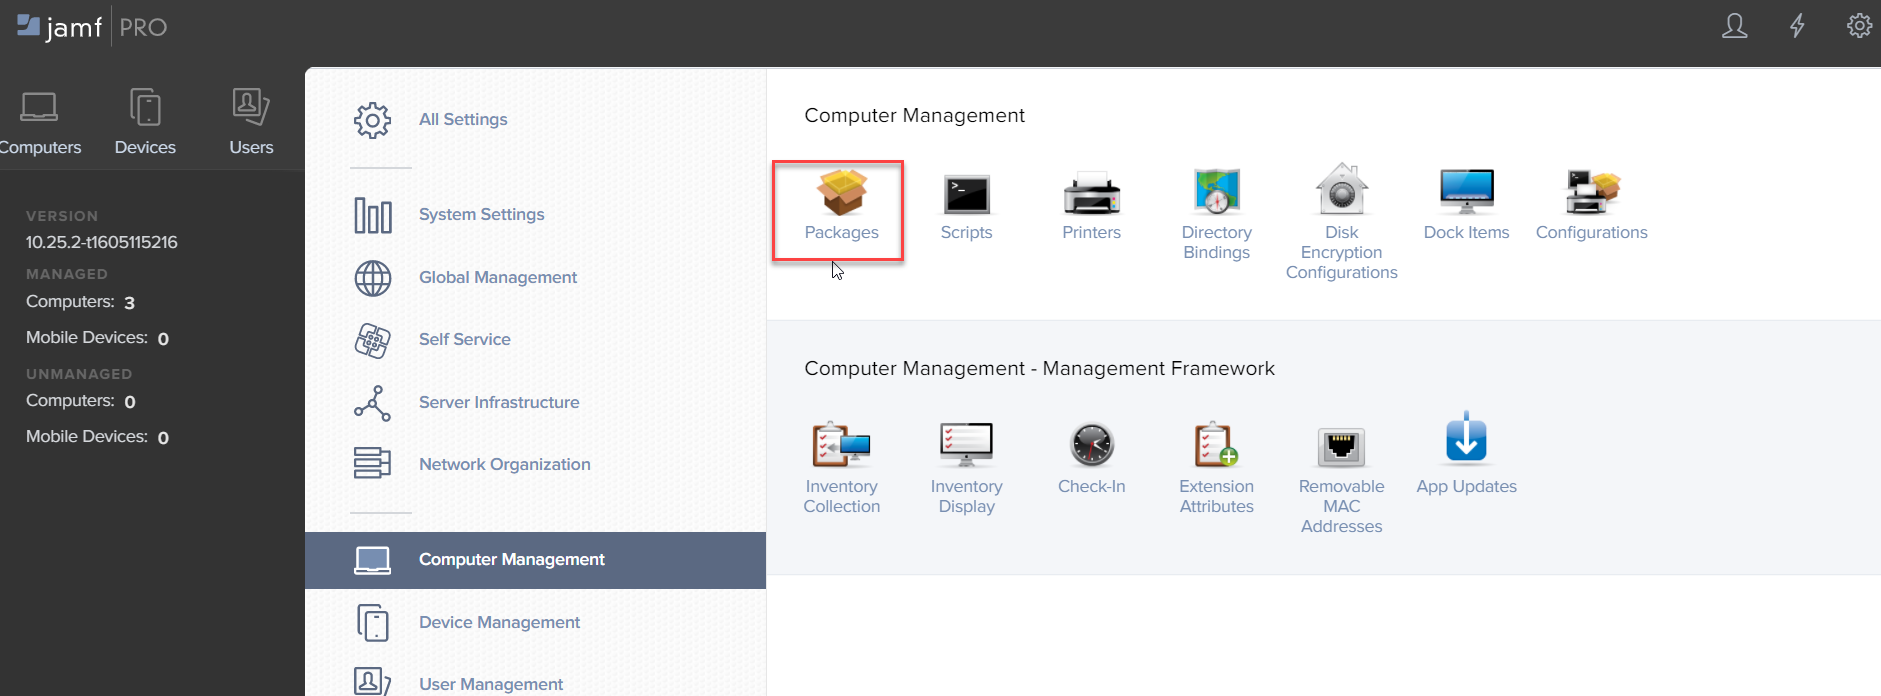Open Disk Encryption Configurations
The height and width of the screenshot is (696, 1881).
(x=1341, y=191)
